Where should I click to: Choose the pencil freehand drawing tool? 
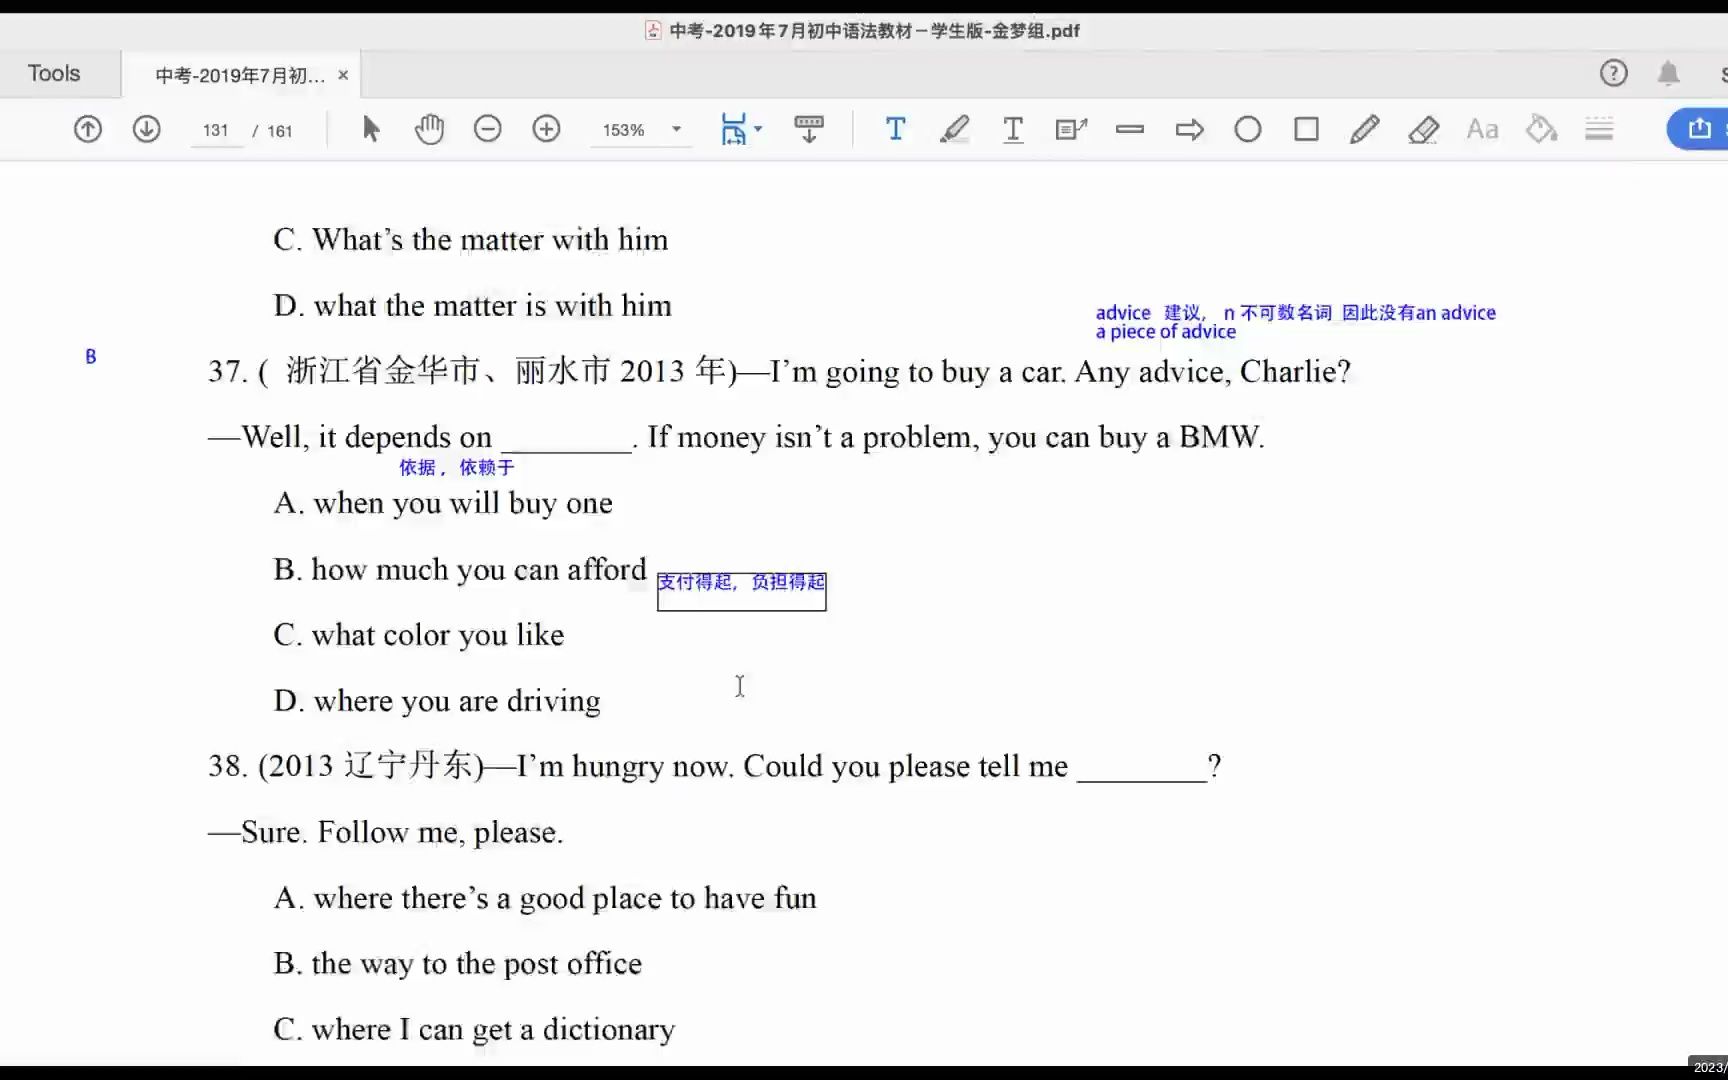click(x=1365, y=129)
